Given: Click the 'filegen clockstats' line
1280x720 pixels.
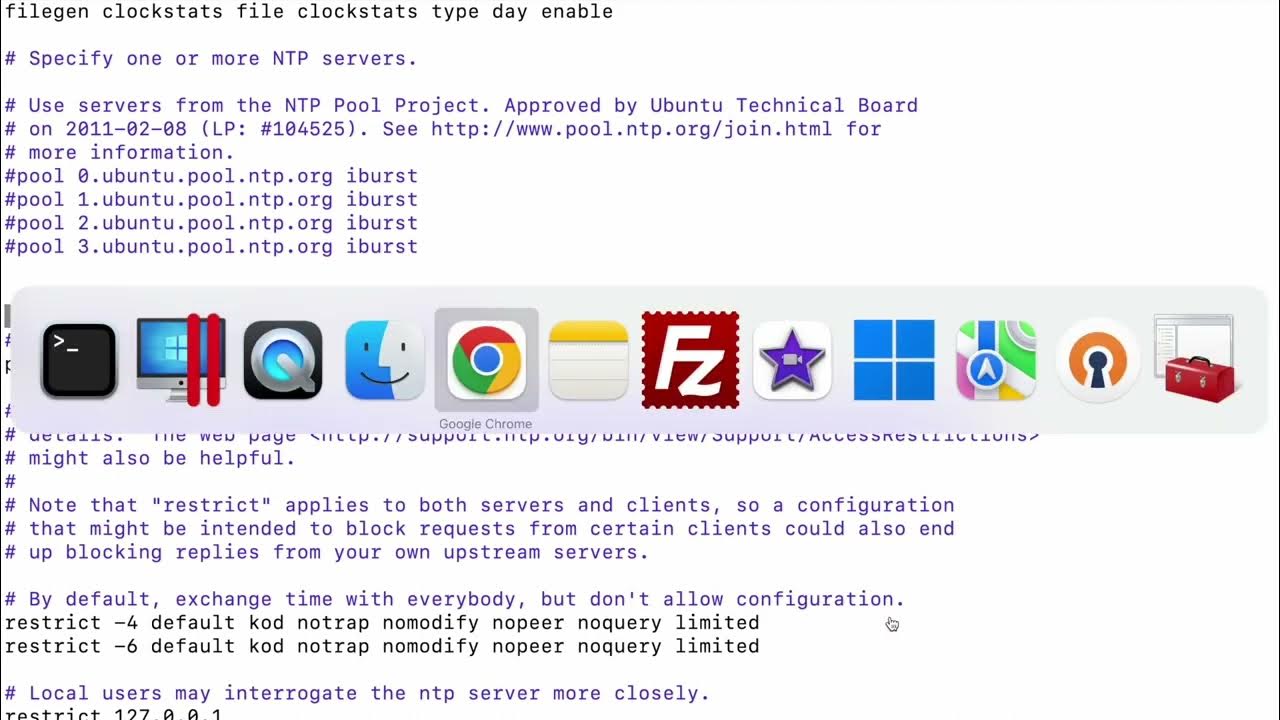Looking at the screenshot, I should pos(309,12).
